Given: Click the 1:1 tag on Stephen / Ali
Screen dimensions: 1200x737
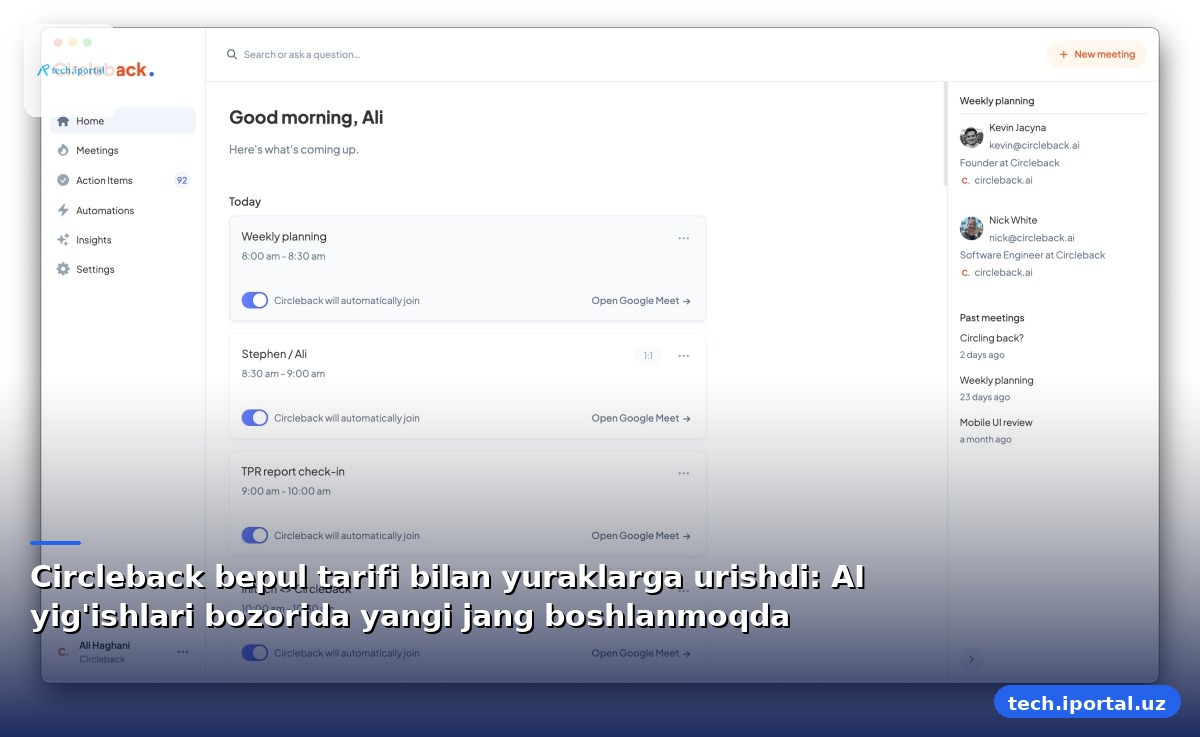Looking at the screenshot, I should pyautogui.click(x=648, y=355).
